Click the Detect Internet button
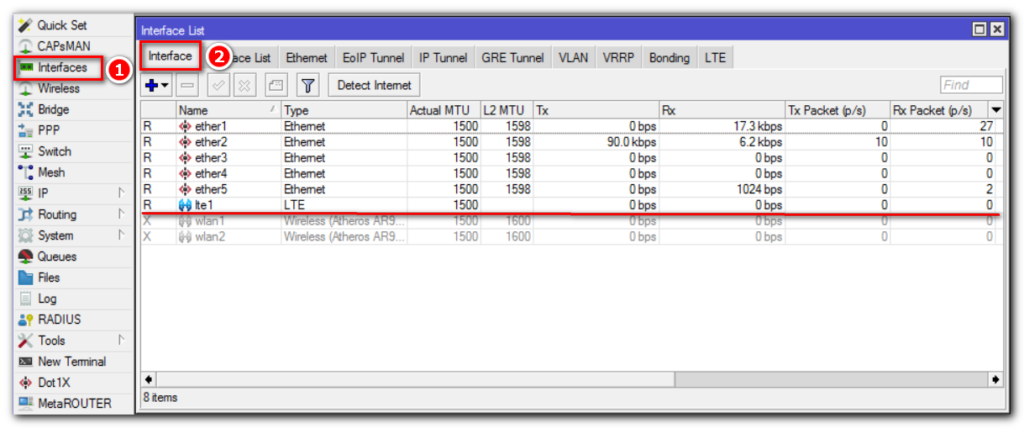Image resolution: width=1024 pixels, height=428 pixels. [x=374, y=86]
